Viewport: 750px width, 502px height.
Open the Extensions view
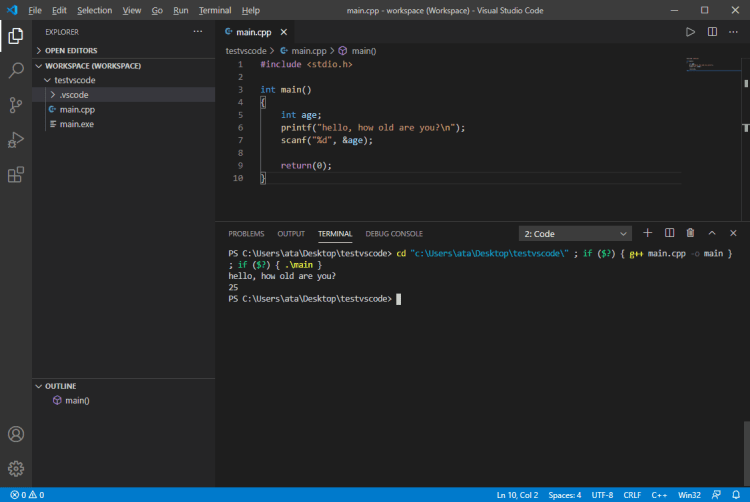[16, 175]
